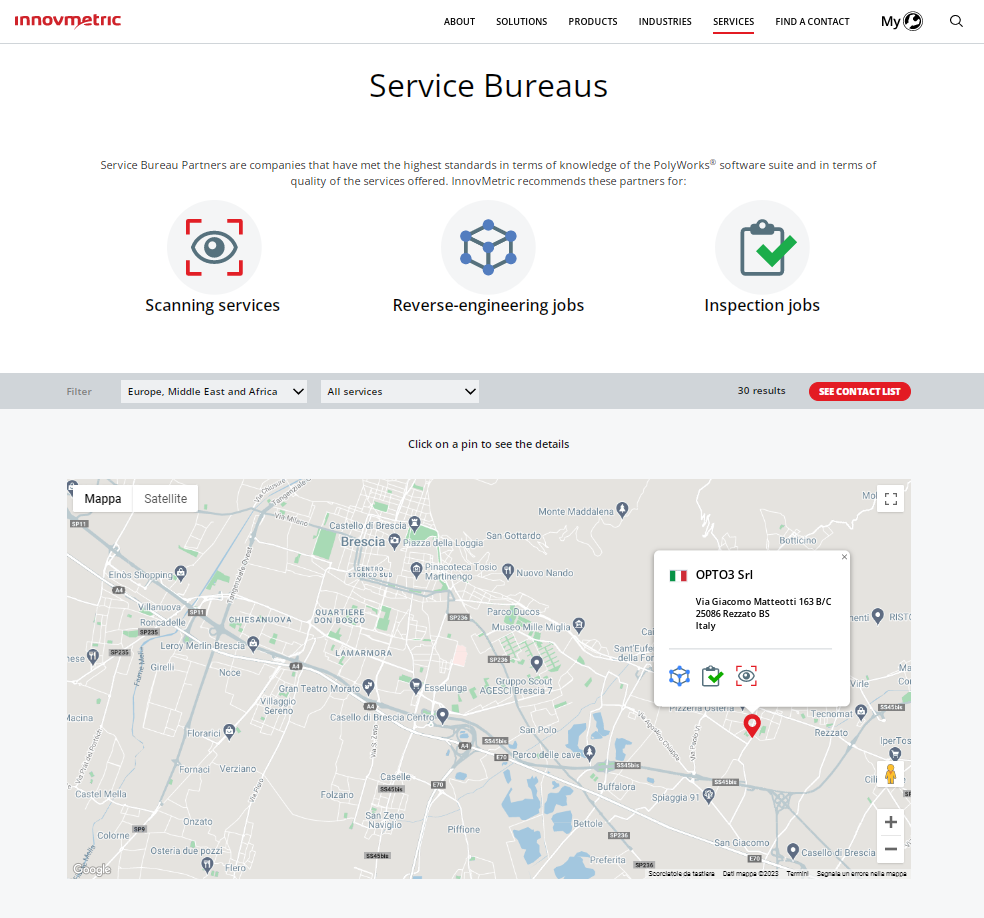Zoom out on the map

[x=890, y=849]
